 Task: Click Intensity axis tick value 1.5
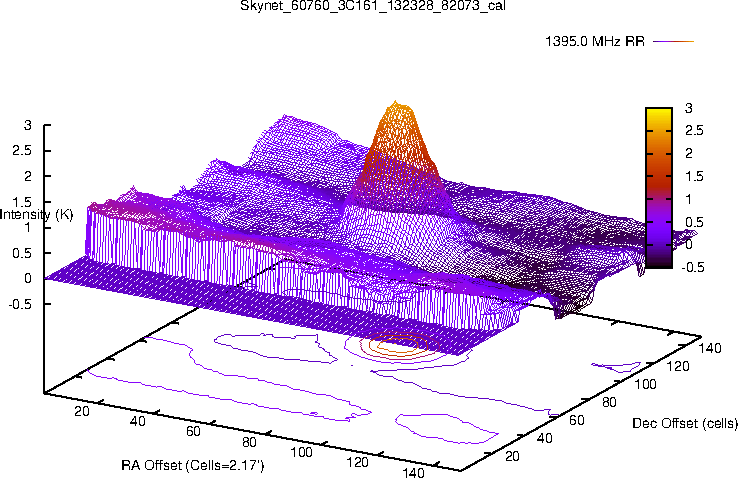[x=23, y=202]
